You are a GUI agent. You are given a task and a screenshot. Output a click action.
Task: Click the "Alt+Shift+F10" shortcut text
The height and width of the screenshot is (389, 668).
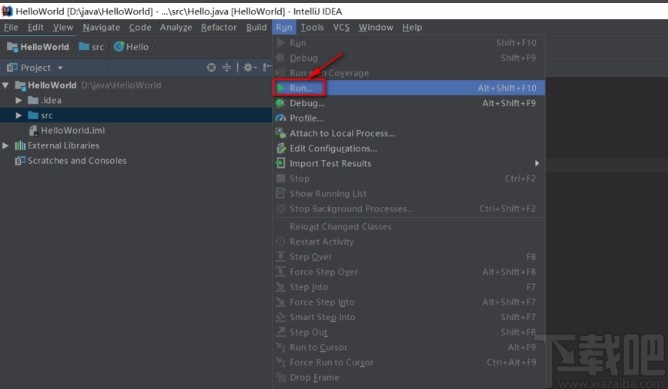507,88
